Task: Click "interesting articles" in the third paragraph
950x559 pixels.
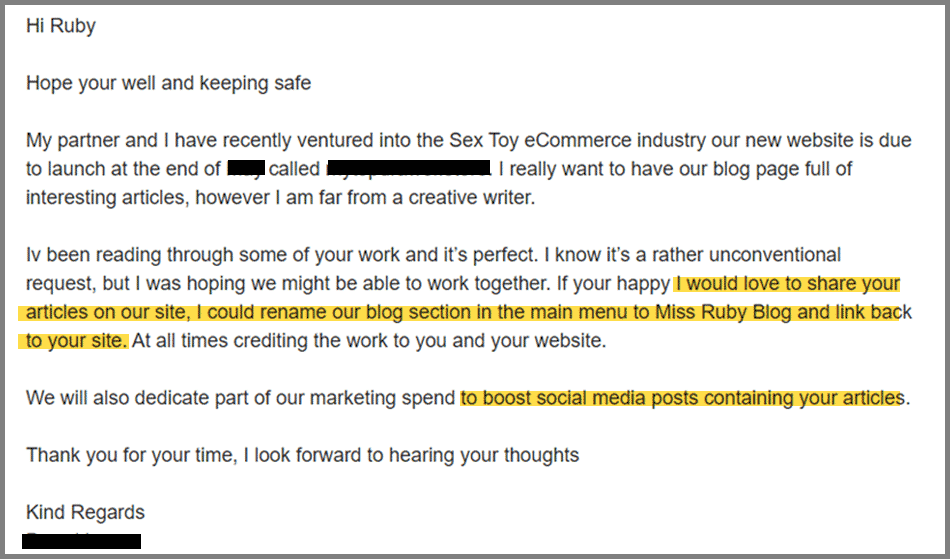Action: 105,197
